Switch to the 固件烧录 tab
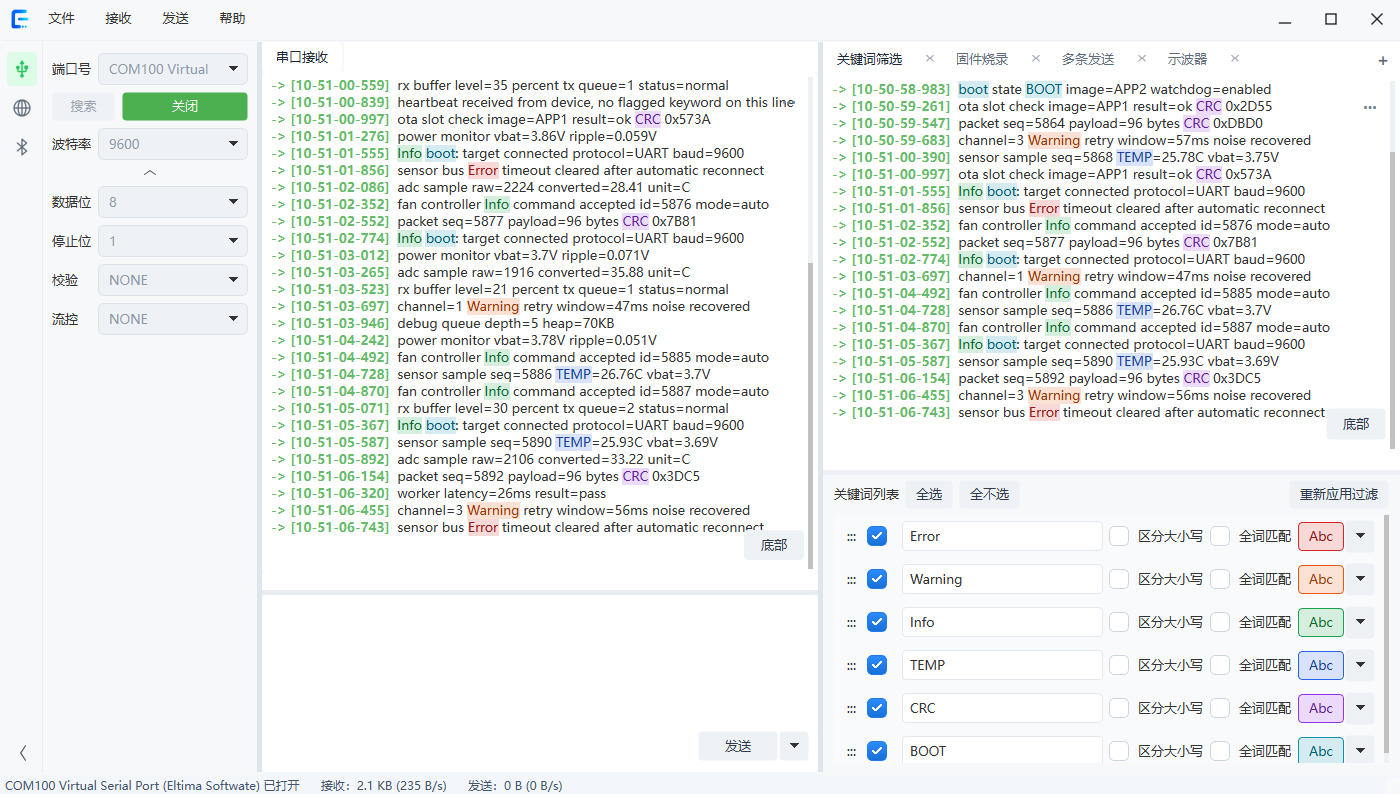The width and height of the screenshot is (1400, 794). 982,59
